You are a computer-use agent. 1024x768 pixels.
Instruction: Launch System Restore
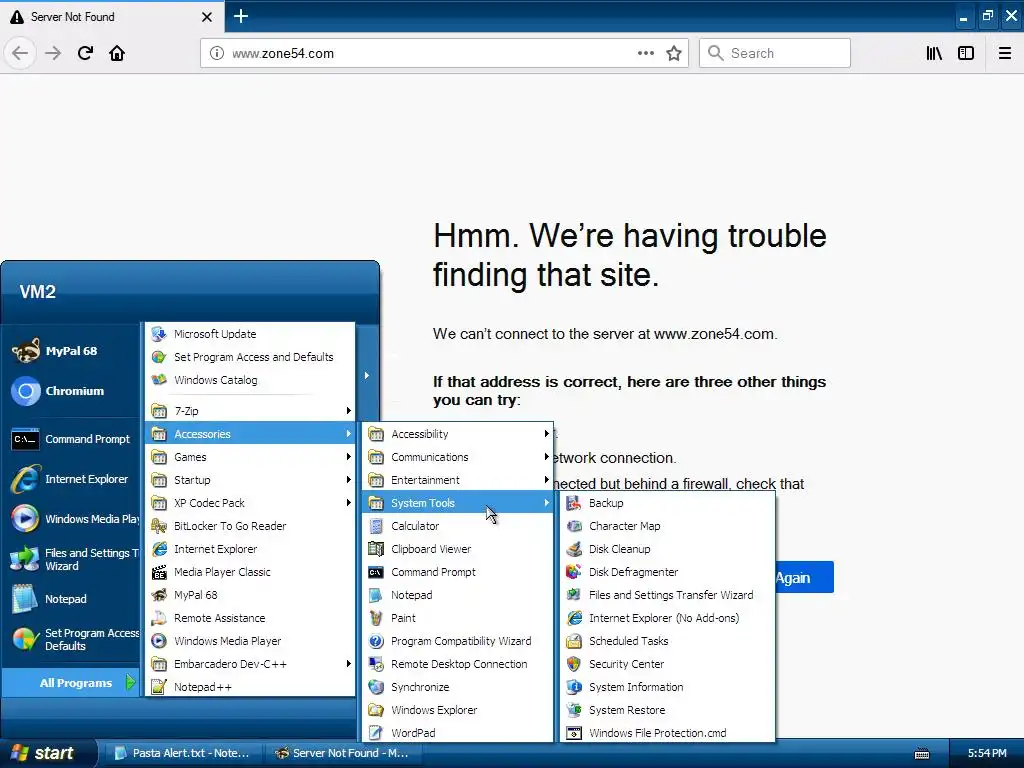click(x=667, y=709)
